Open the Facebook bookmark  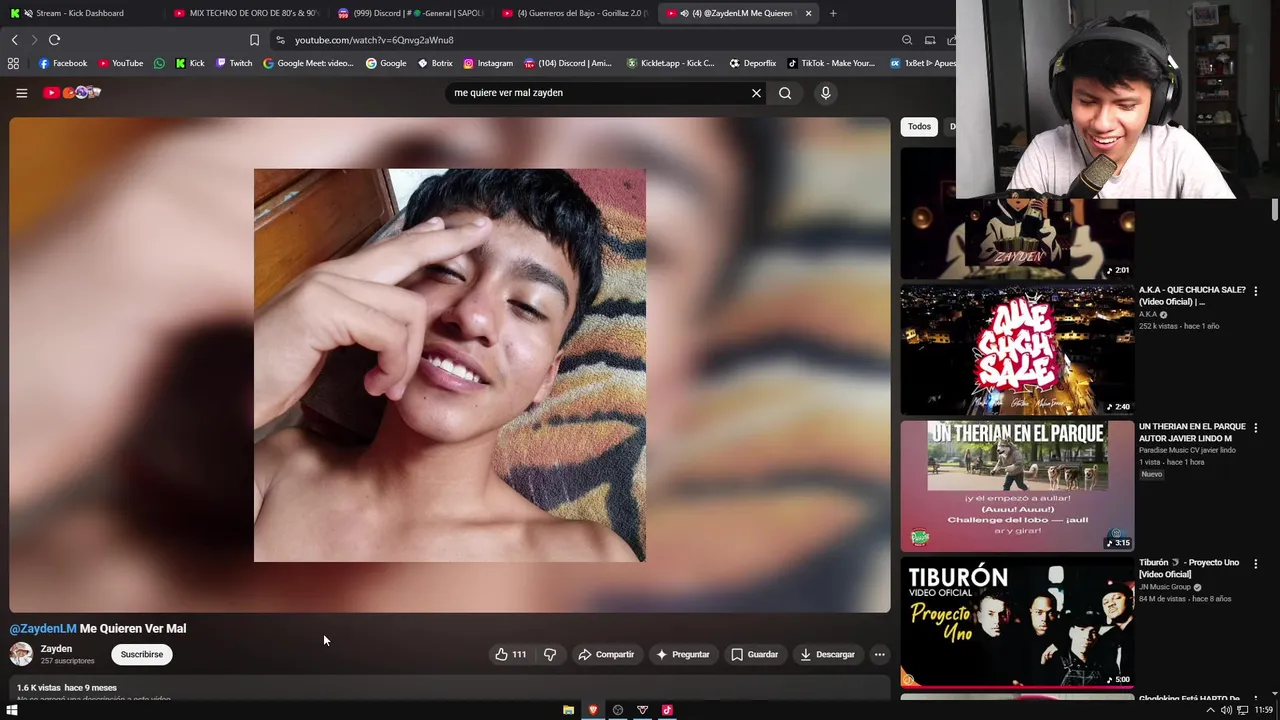pos(63,63)
